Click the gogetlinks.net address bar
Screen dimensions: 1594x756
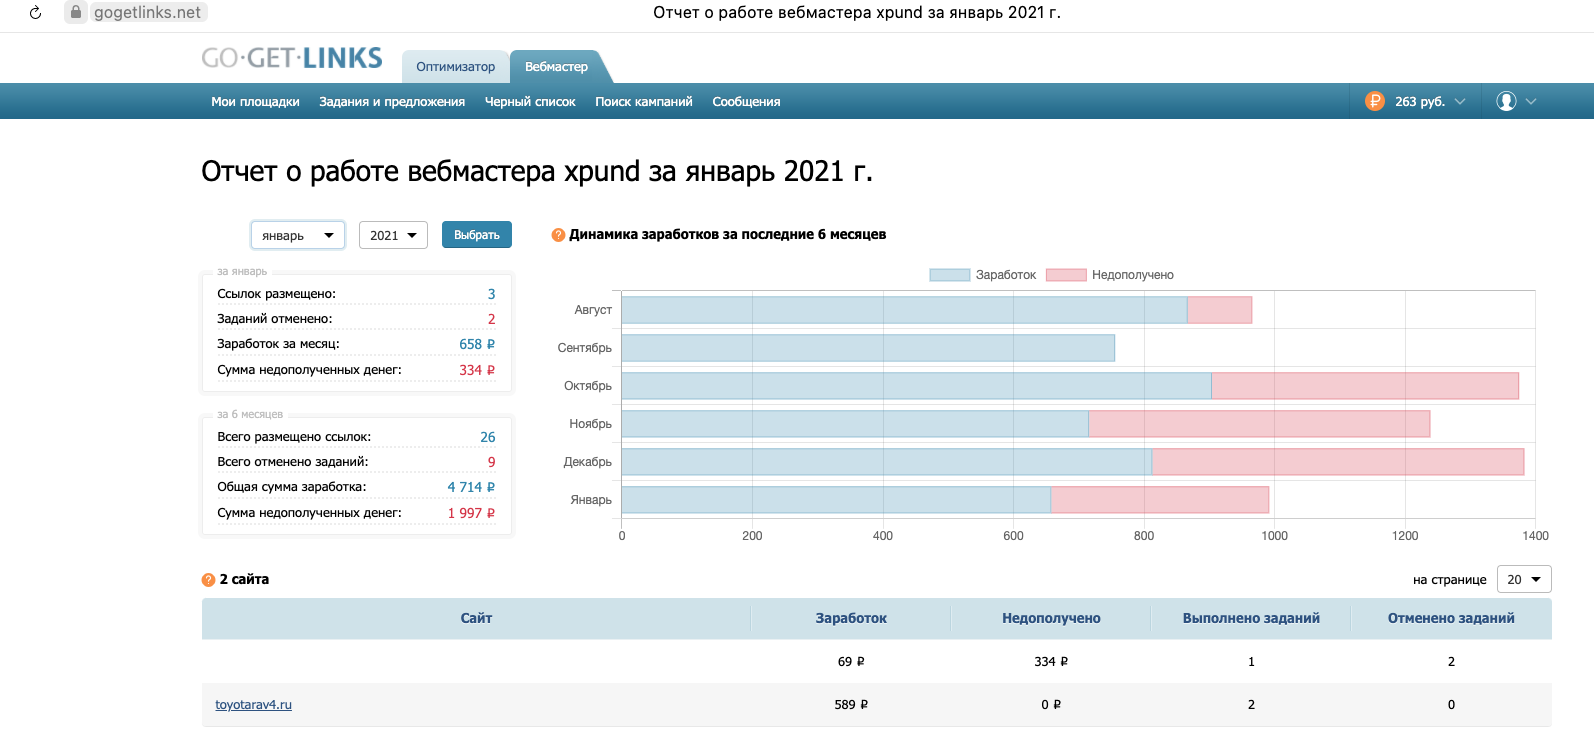pos(147,12)
